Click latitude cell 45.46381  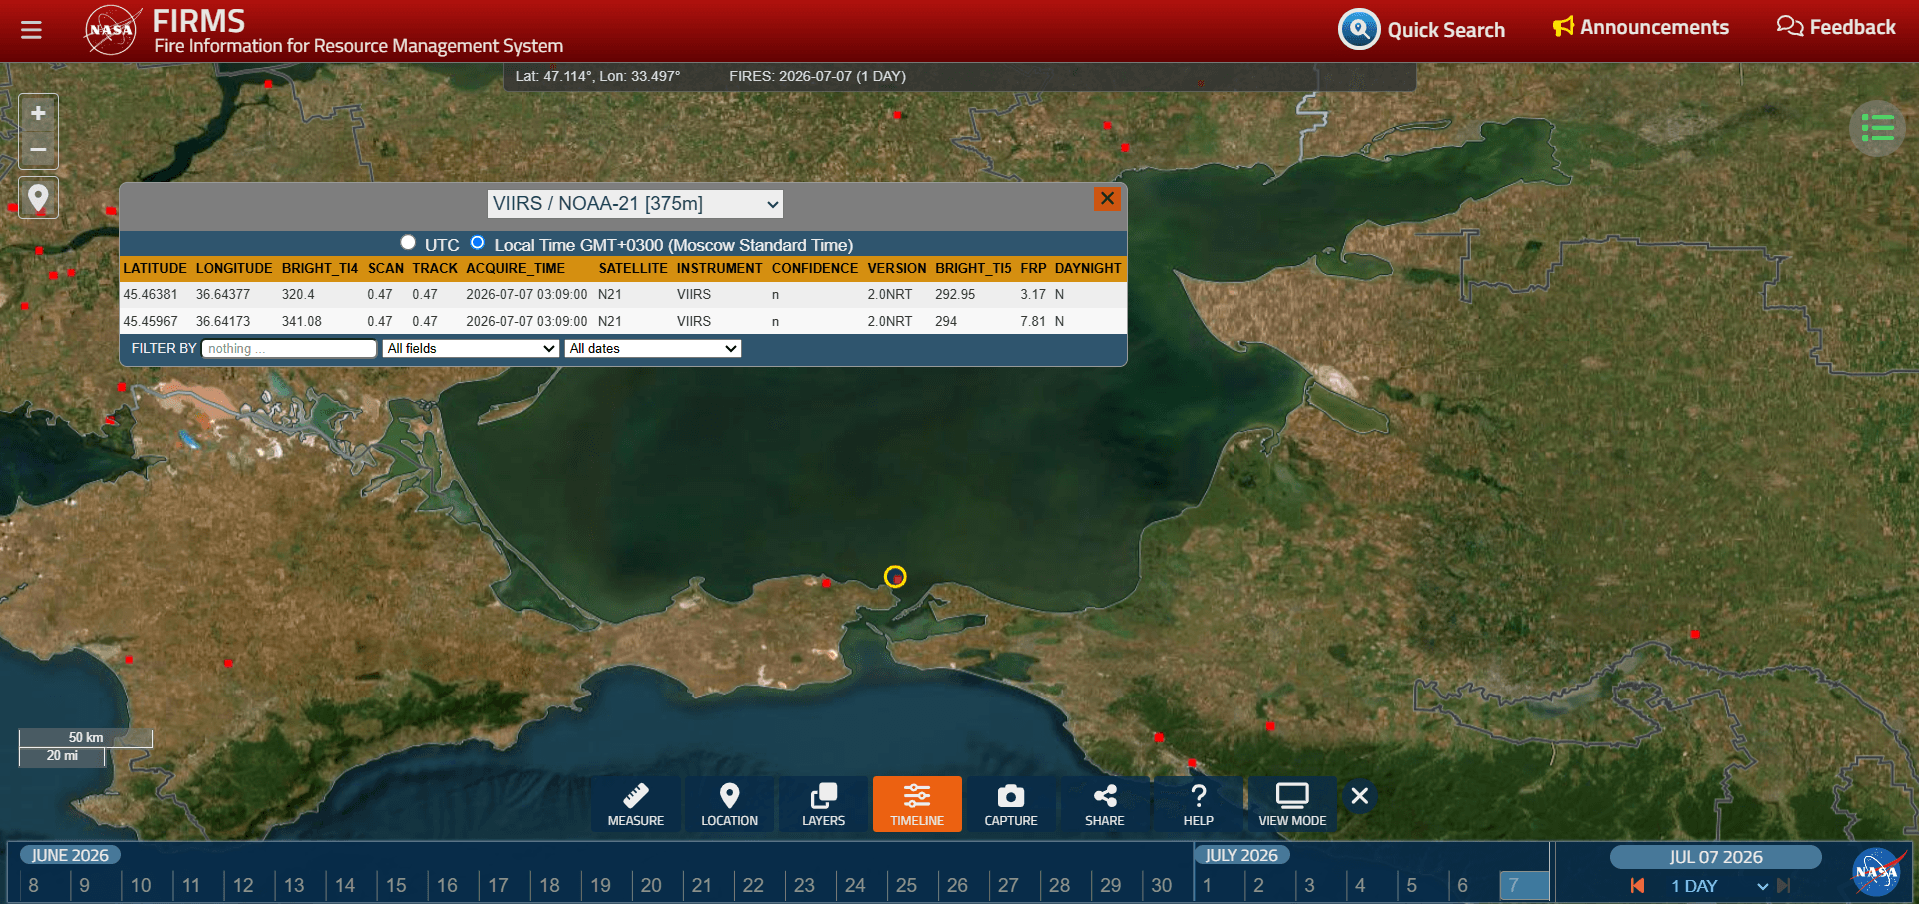tap(150, 295)
